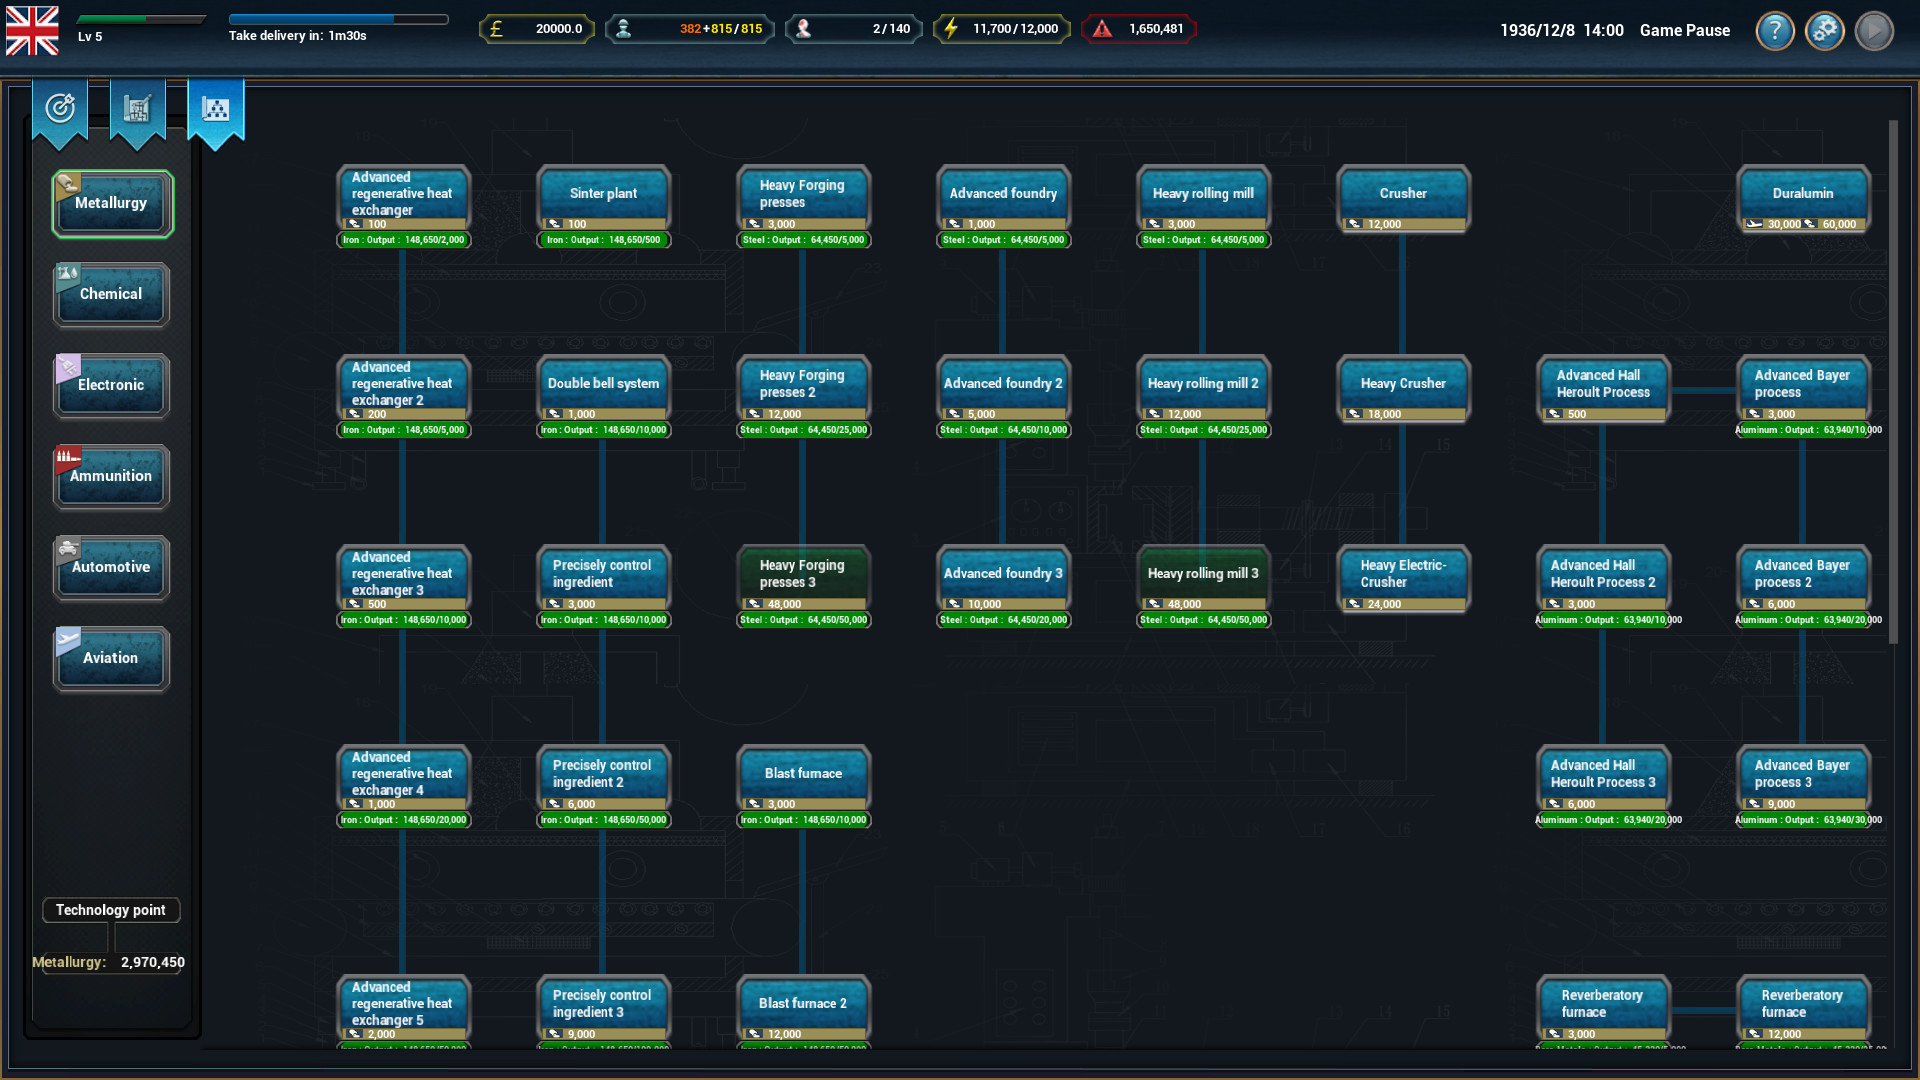Open the target objectives ribbon tab
This screenshot has height=1080, width=1920.
(60, 109)
